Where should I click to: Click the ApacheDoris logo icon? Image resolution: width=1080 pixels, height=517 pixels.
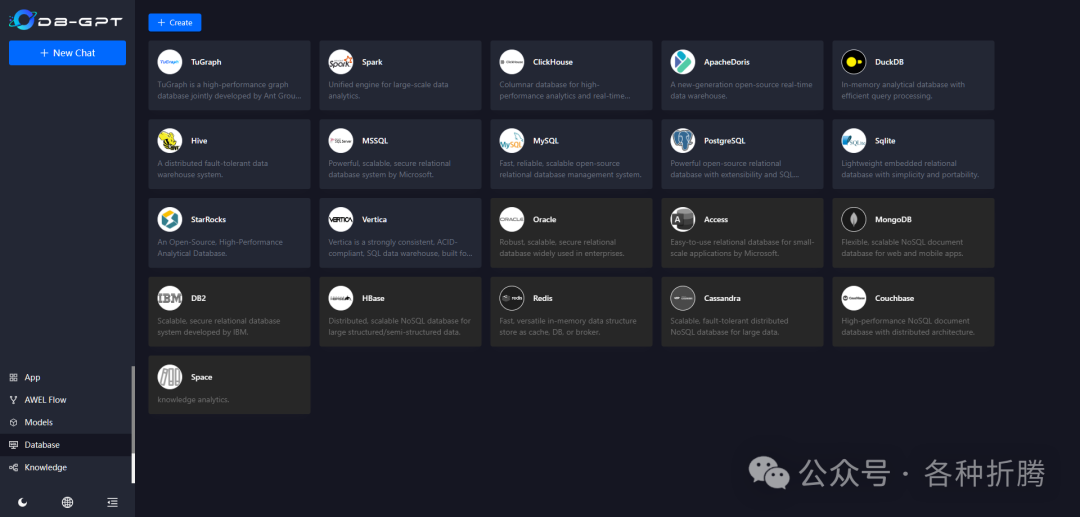click(x=683, y=62)
